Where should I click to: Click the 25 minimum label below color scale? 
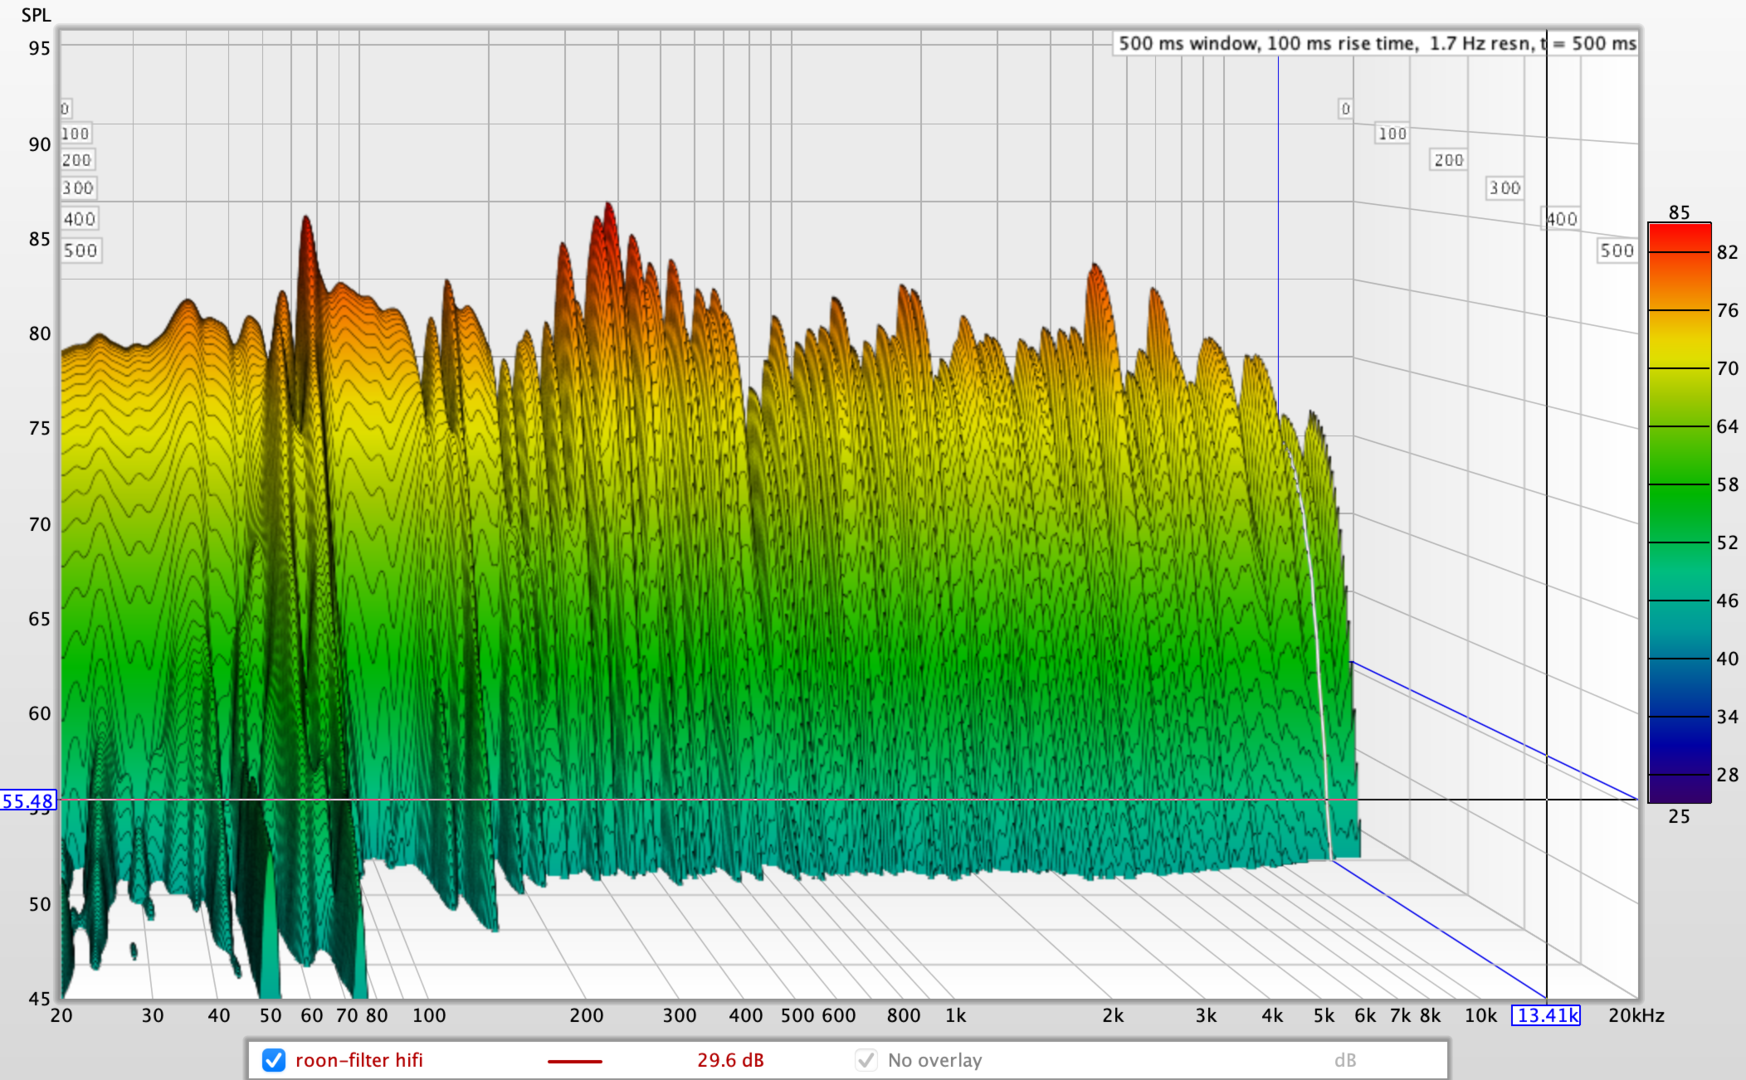coord(1679,817)
